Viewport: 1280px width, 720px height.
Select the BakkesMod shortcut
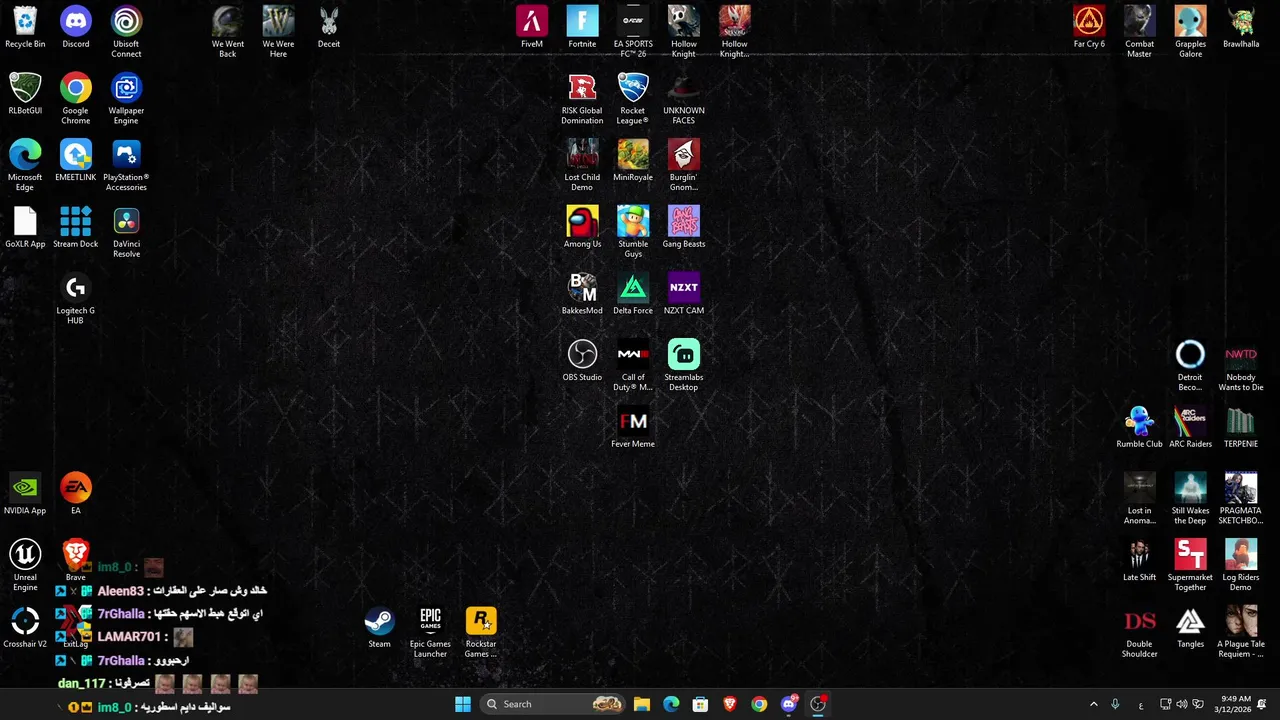pyautogui.click(x=582, y=294)
